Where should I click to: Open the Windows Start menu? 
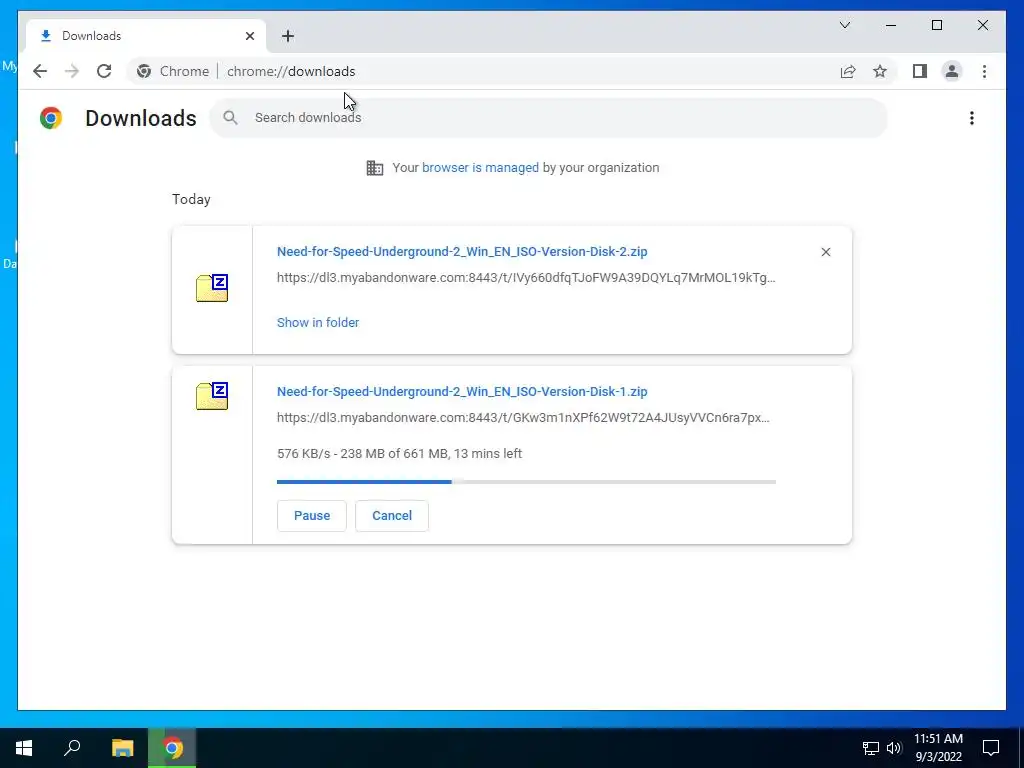tap(24, 748)
